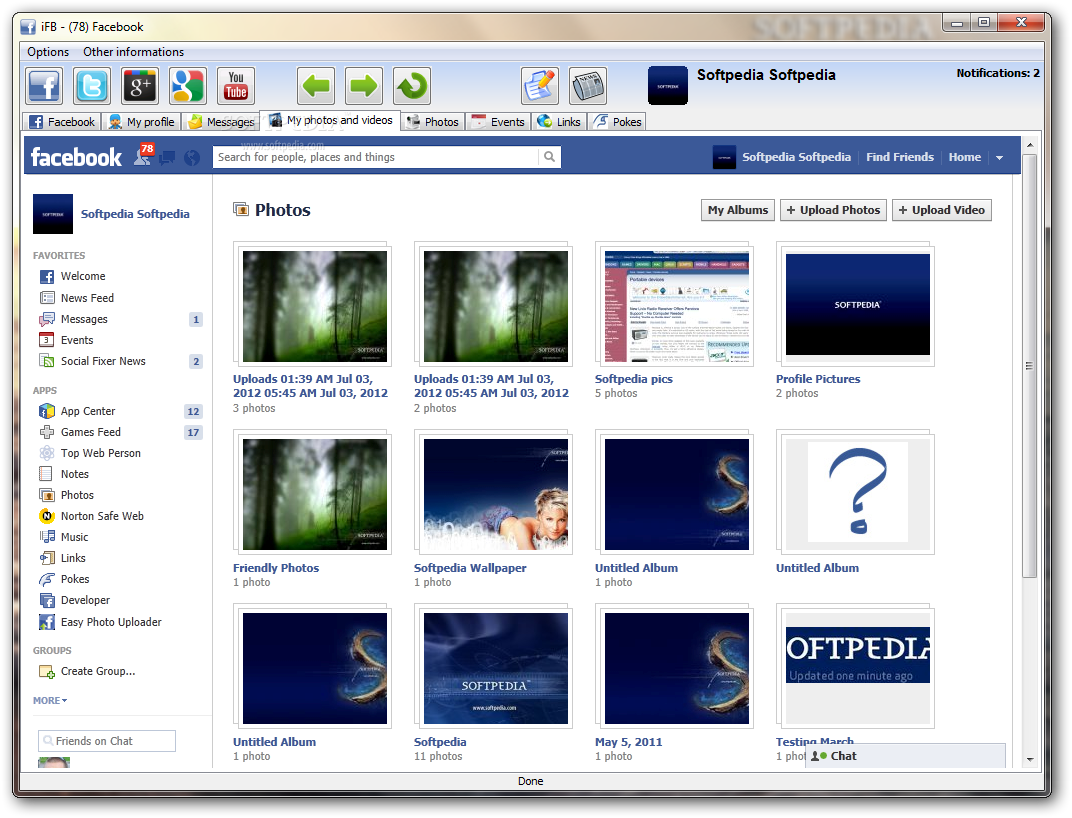This screenshot has width=1072, height=818.
Task: Click the scroll up arrow of page
Action: [1030, 146]
